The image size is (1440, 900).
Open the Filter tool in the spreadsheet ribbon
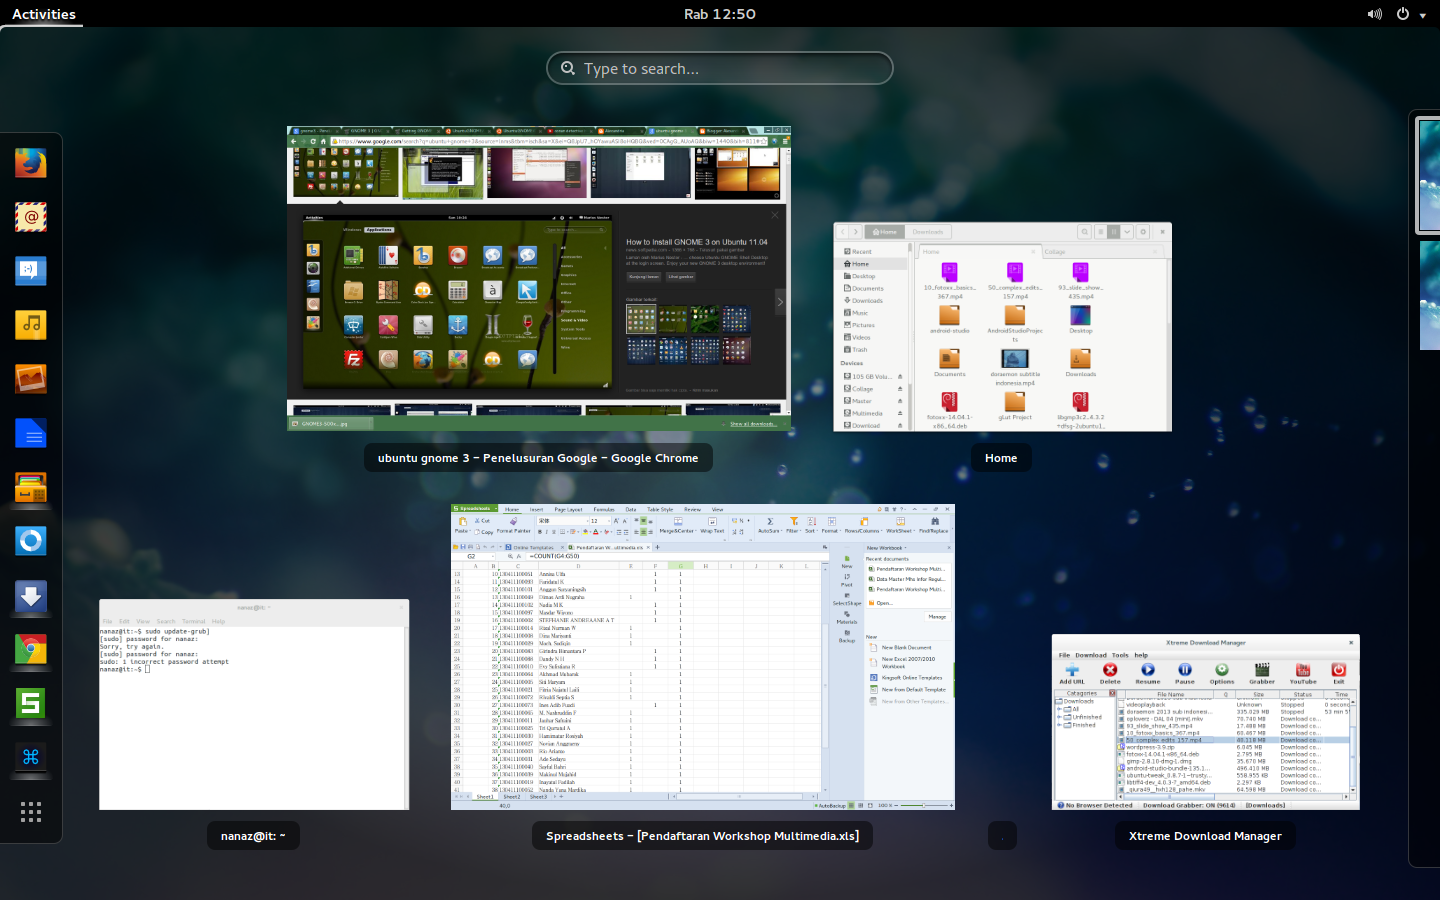(x=793, y=521)
